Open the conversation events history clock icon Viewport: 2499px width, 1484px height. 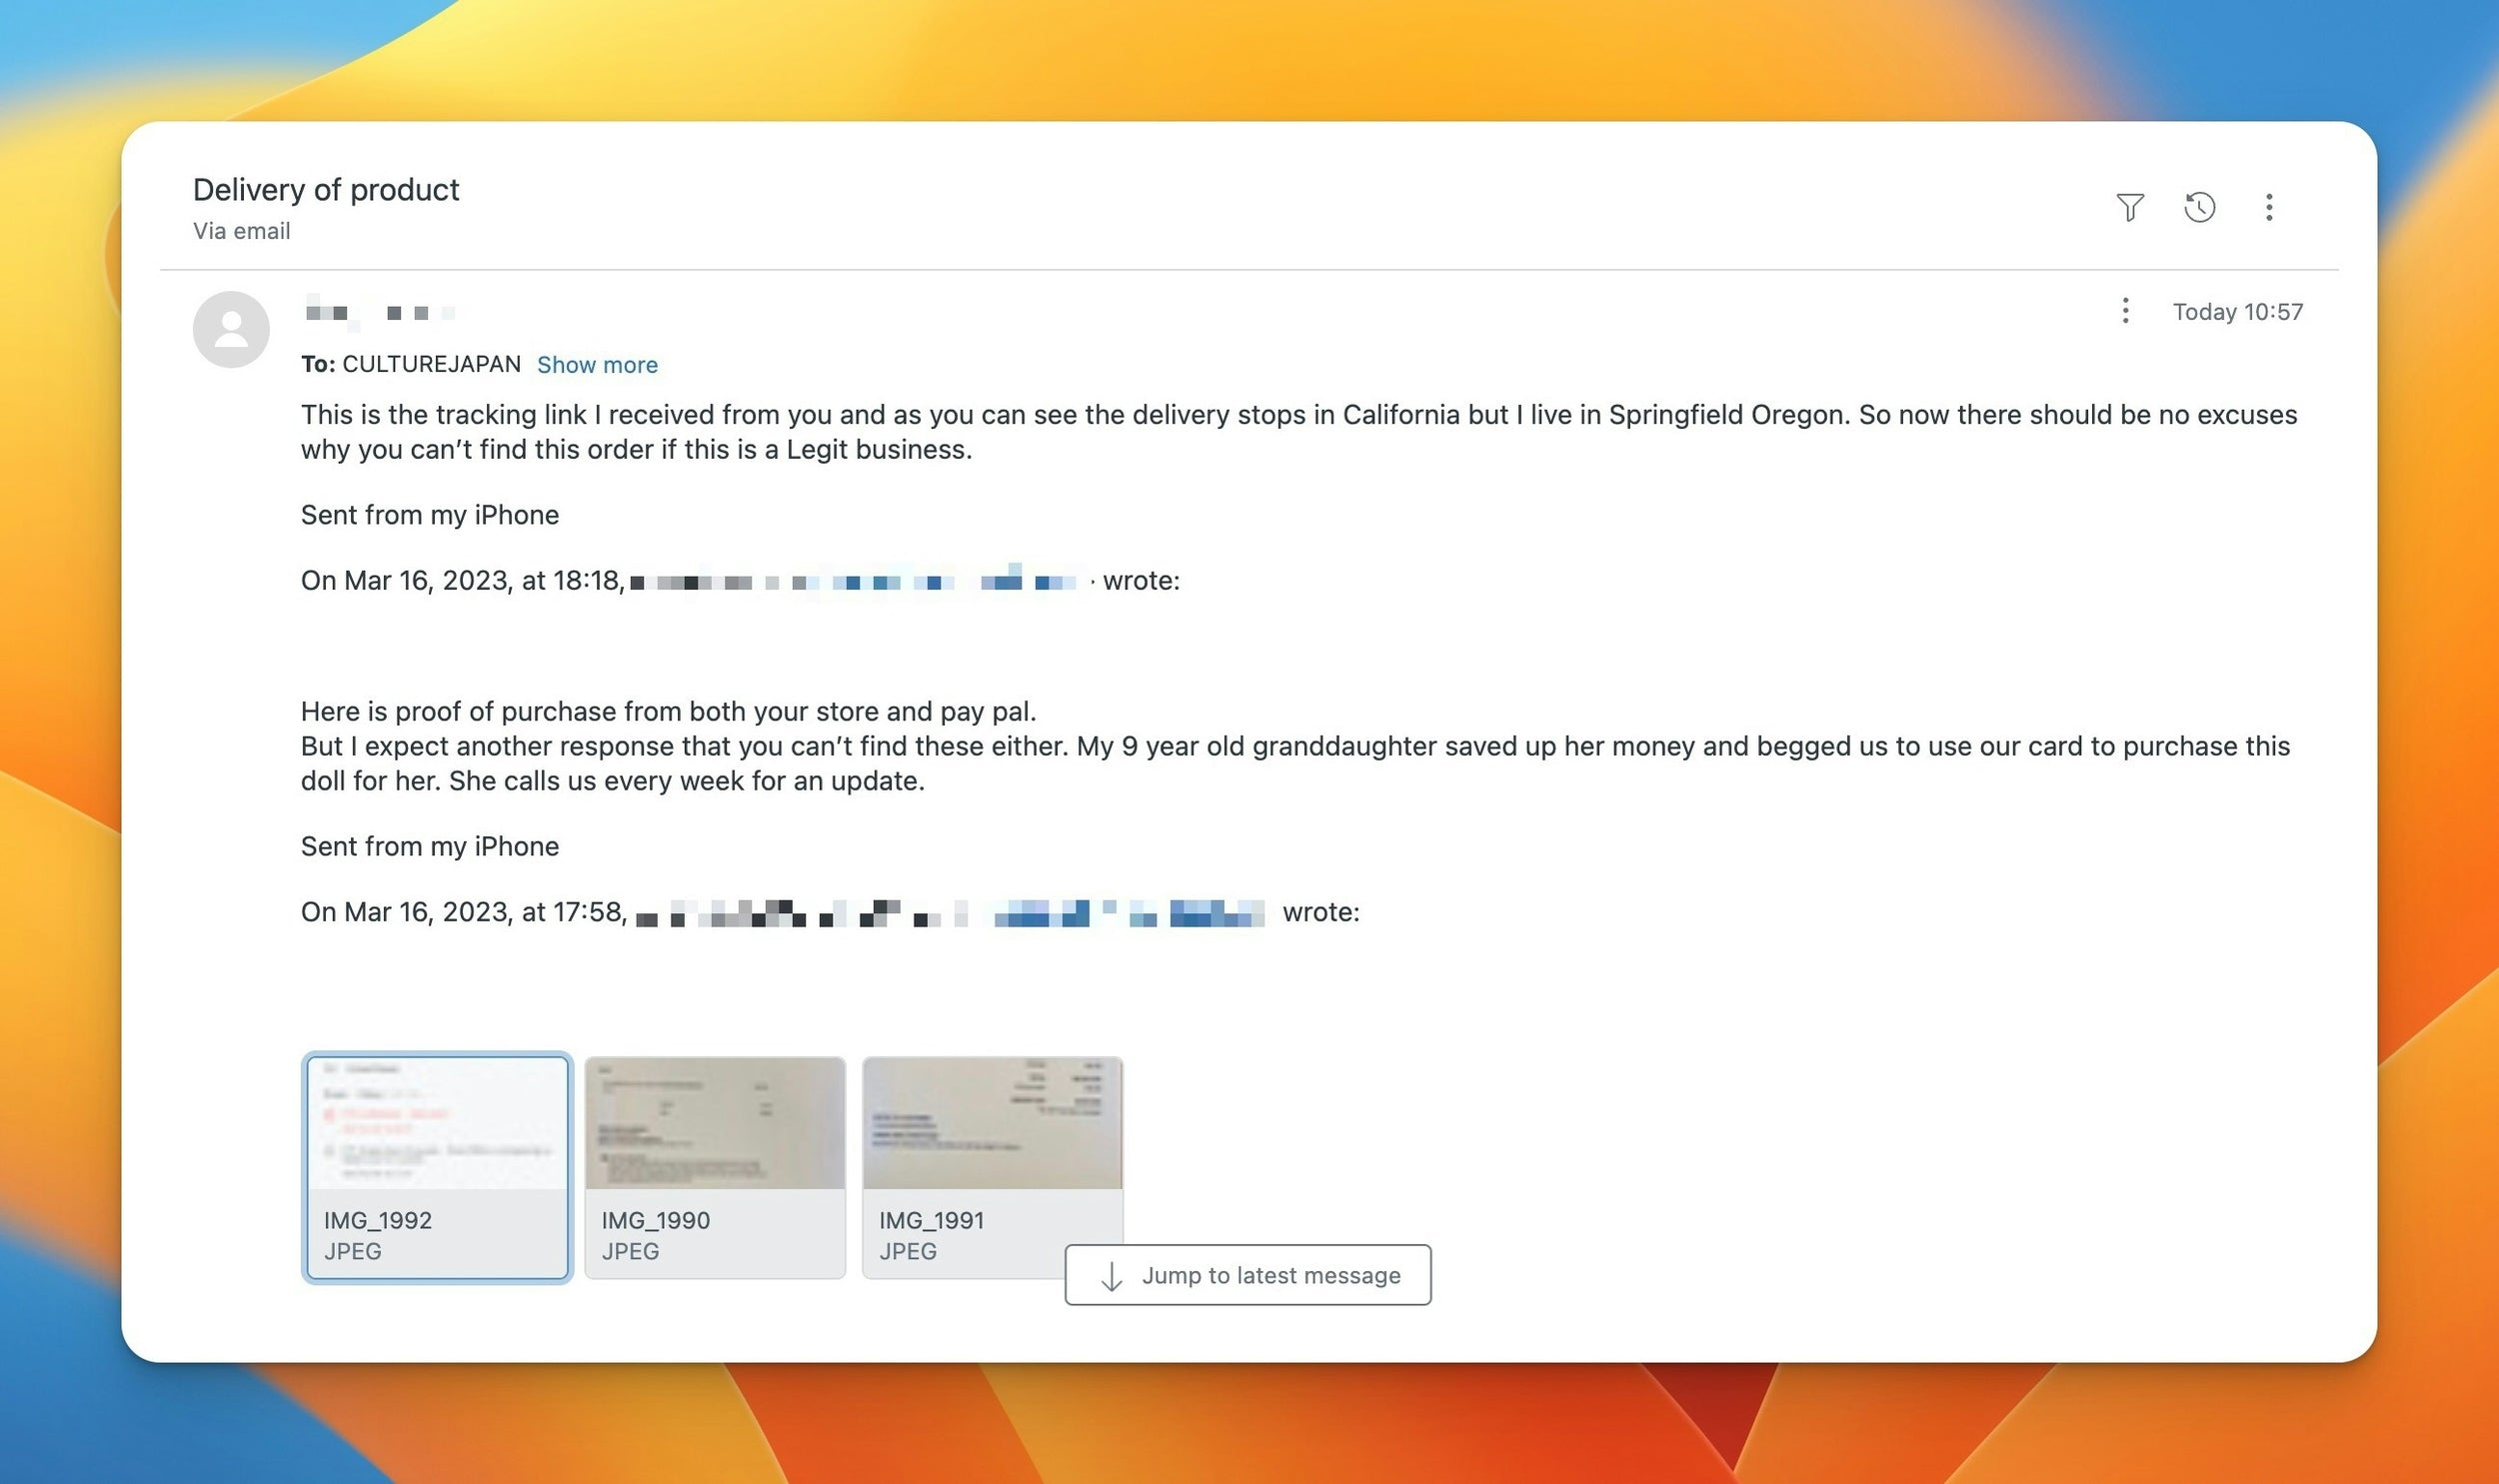(2199, 207)
